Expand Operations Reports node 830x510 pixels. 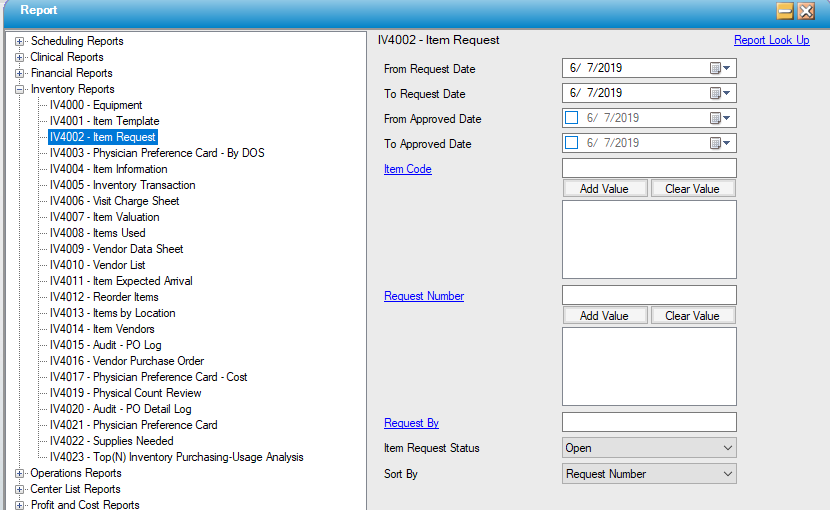[20, 473]
